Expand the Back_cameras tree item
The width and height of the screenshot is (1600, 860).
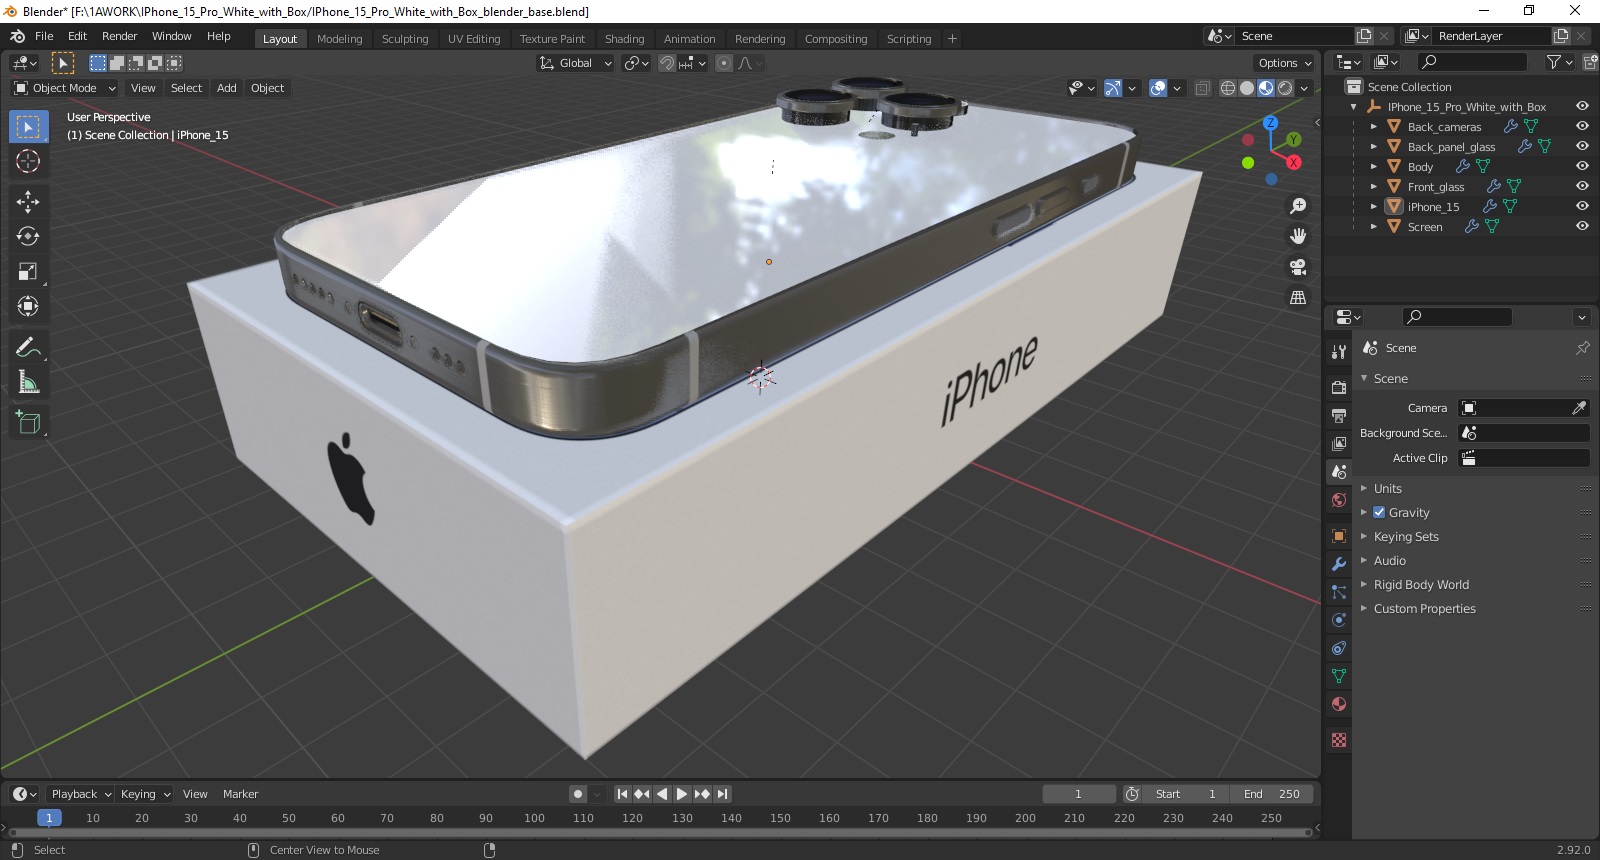[x=1373, y=127]
